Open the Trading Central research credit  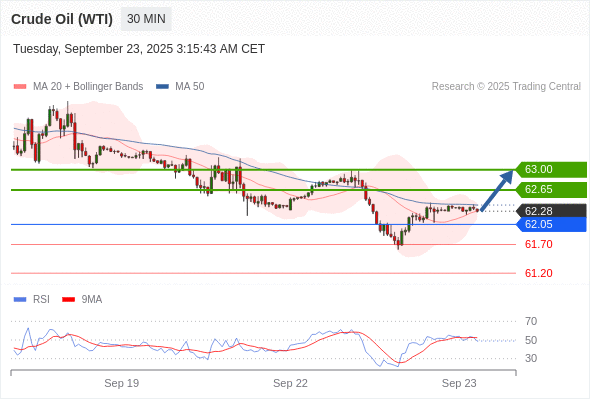[x=506, y=87]
